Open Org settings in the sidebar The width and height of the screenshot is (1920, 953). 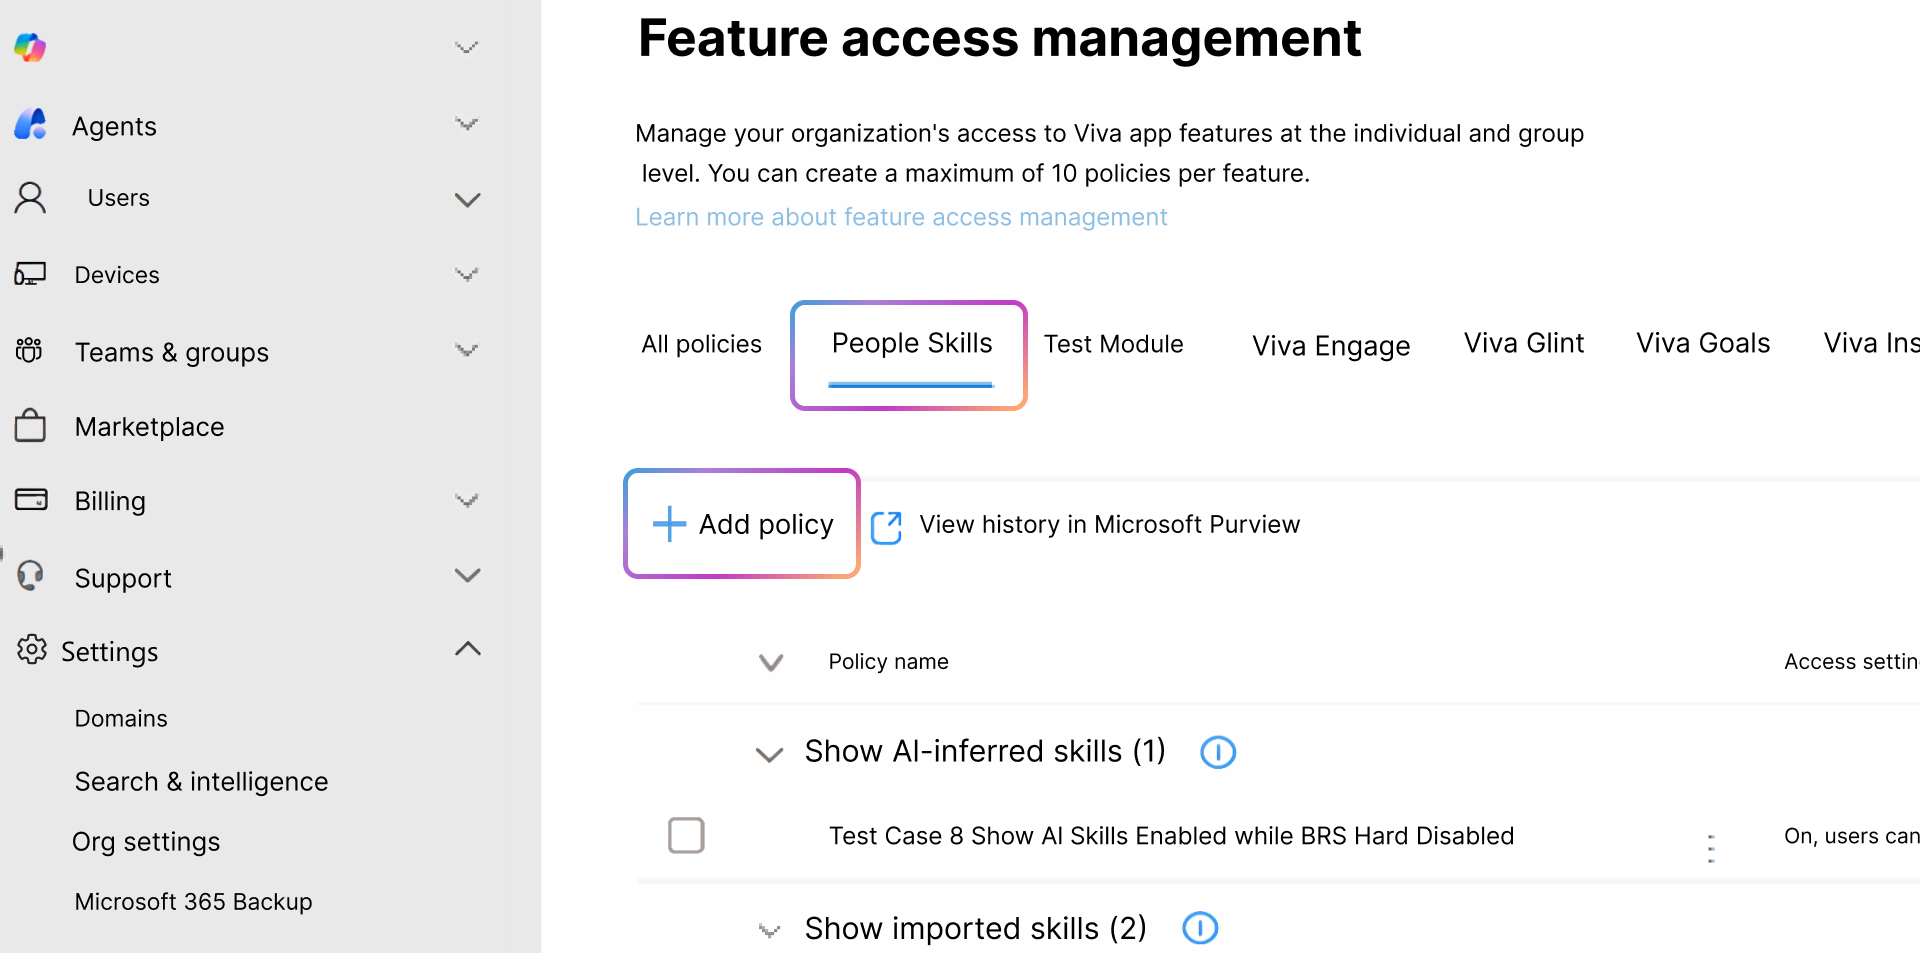click(x=146, y=842)
